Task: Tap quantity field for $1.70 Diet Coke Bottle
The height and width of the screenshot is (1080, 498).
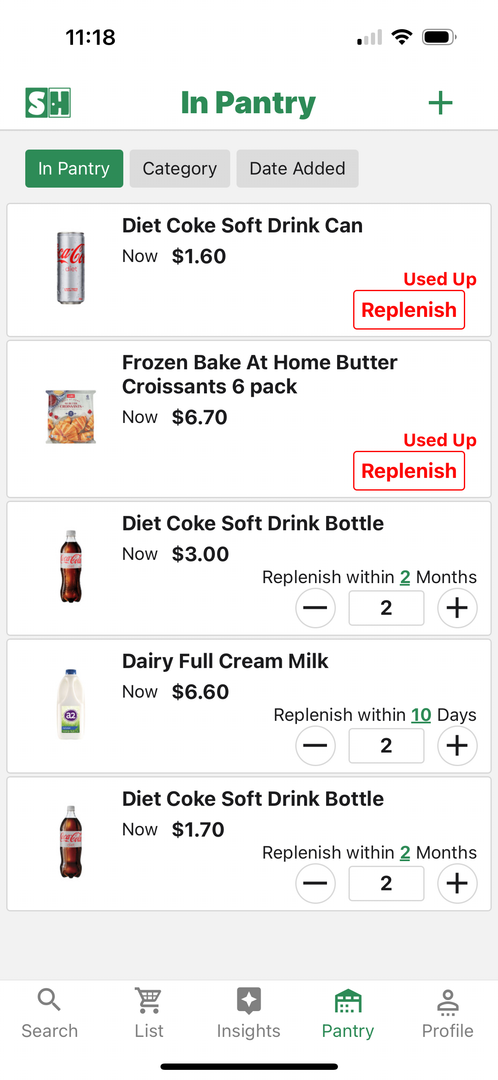Action: [386, 884]
